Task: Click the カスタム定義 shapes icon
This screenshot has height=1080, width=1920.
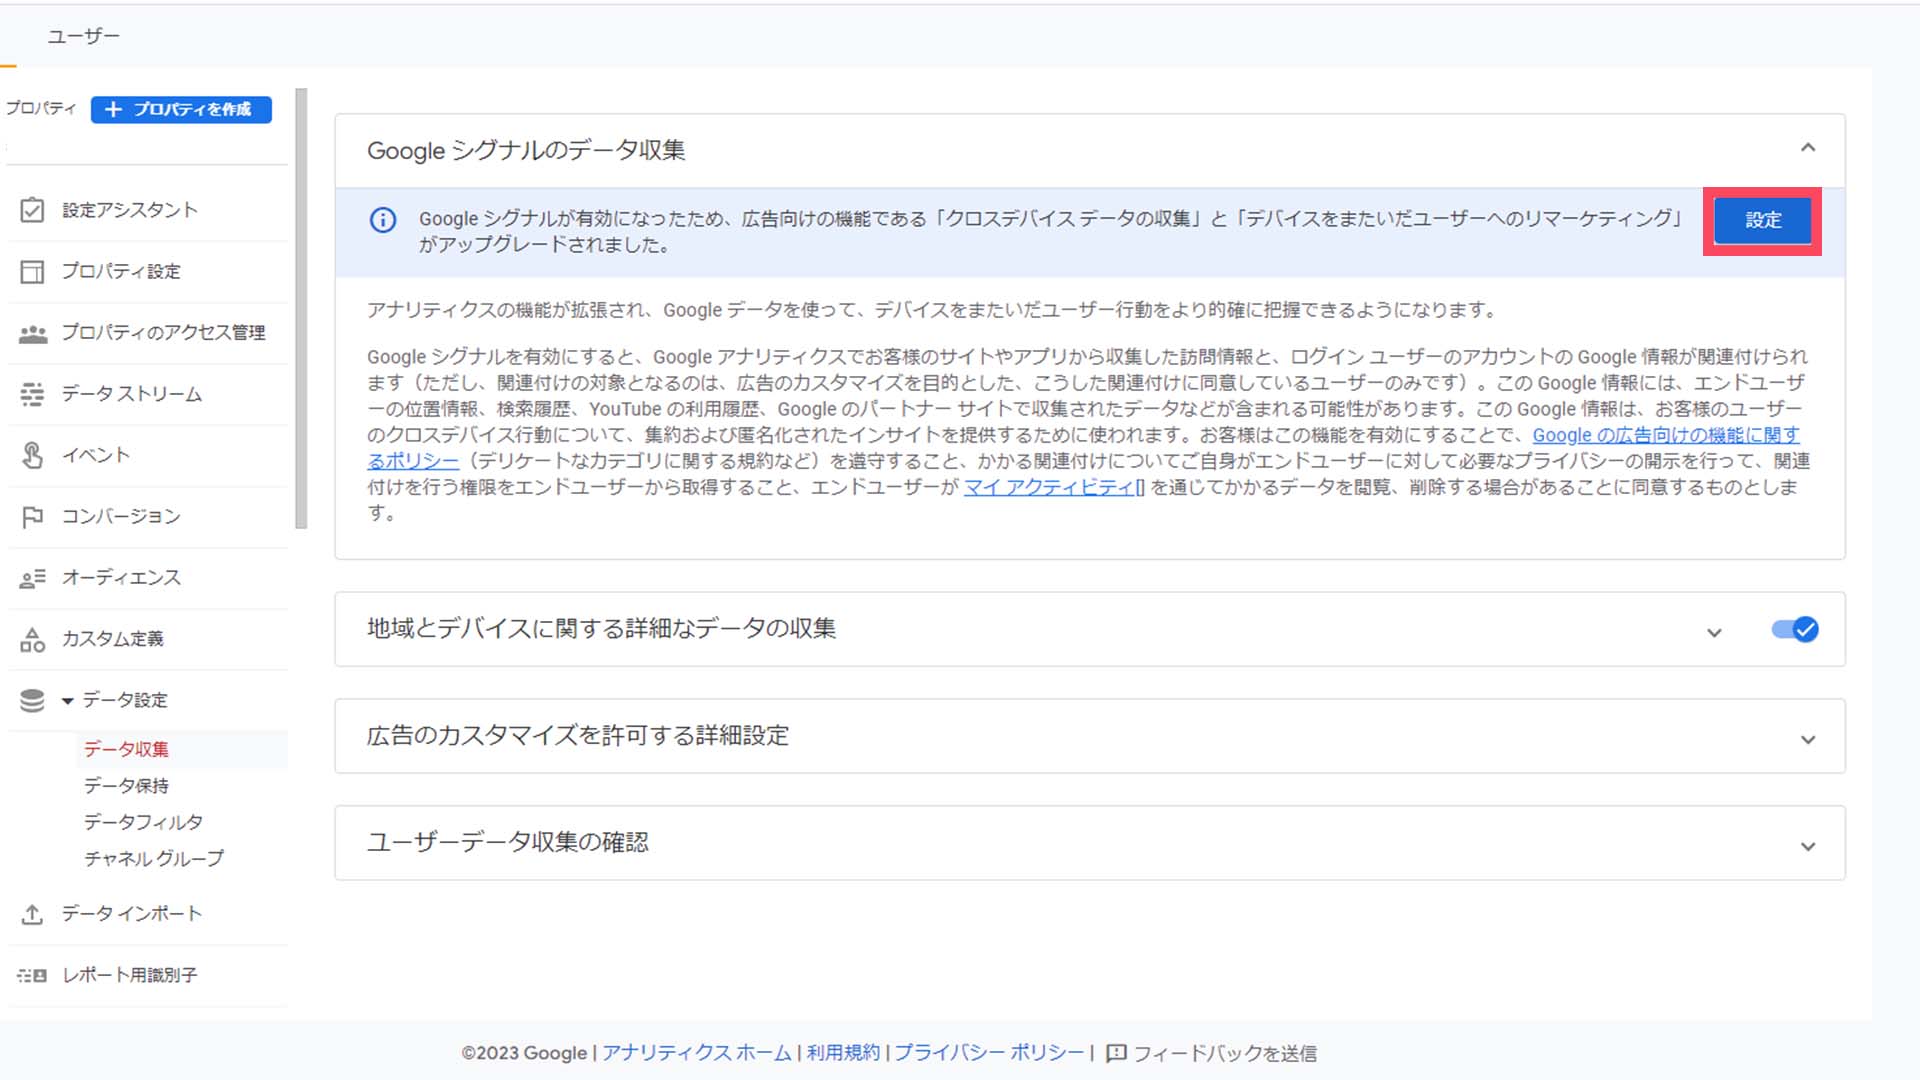Action: coord(32,639)
